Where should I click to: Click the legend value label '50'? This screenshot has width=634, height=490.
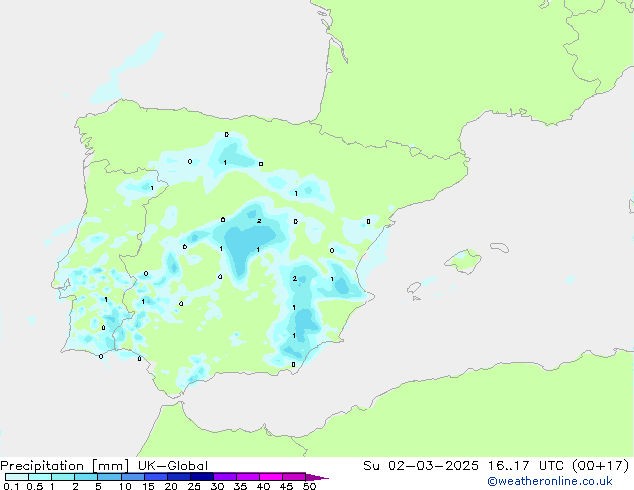(309, 486)
